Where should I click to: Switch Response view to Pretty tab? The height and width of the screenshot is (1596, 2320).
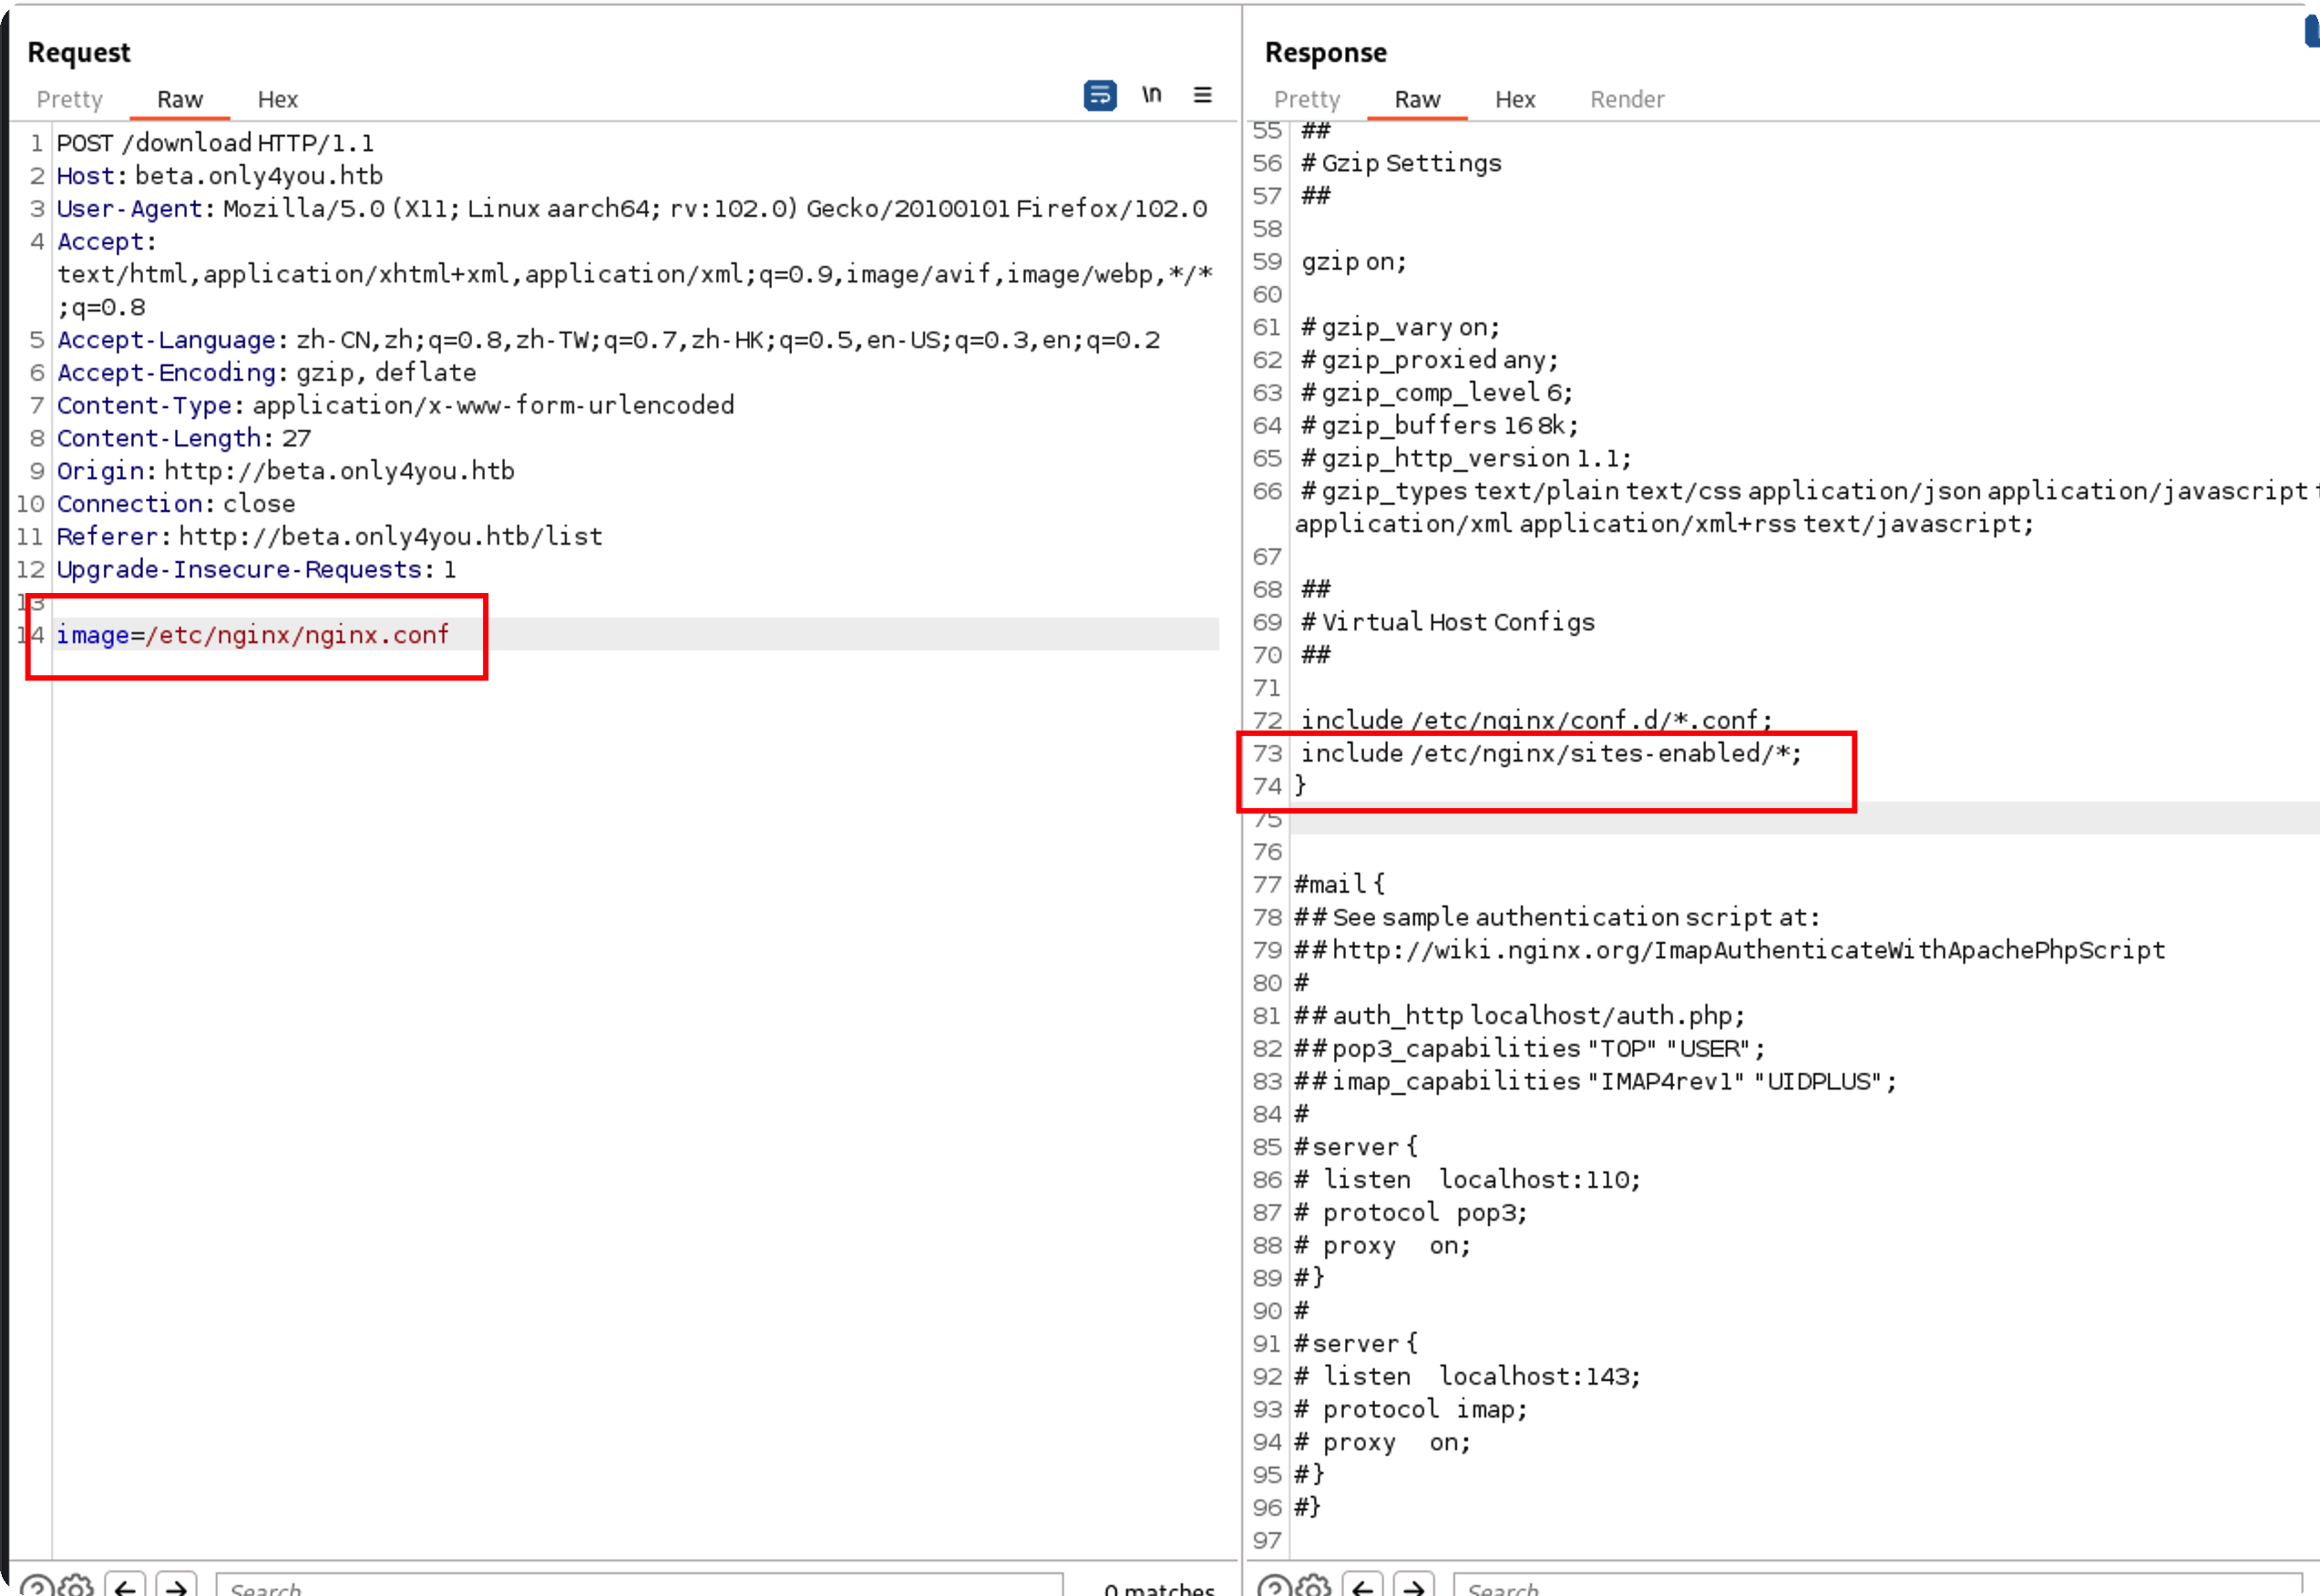[1307, 99]
